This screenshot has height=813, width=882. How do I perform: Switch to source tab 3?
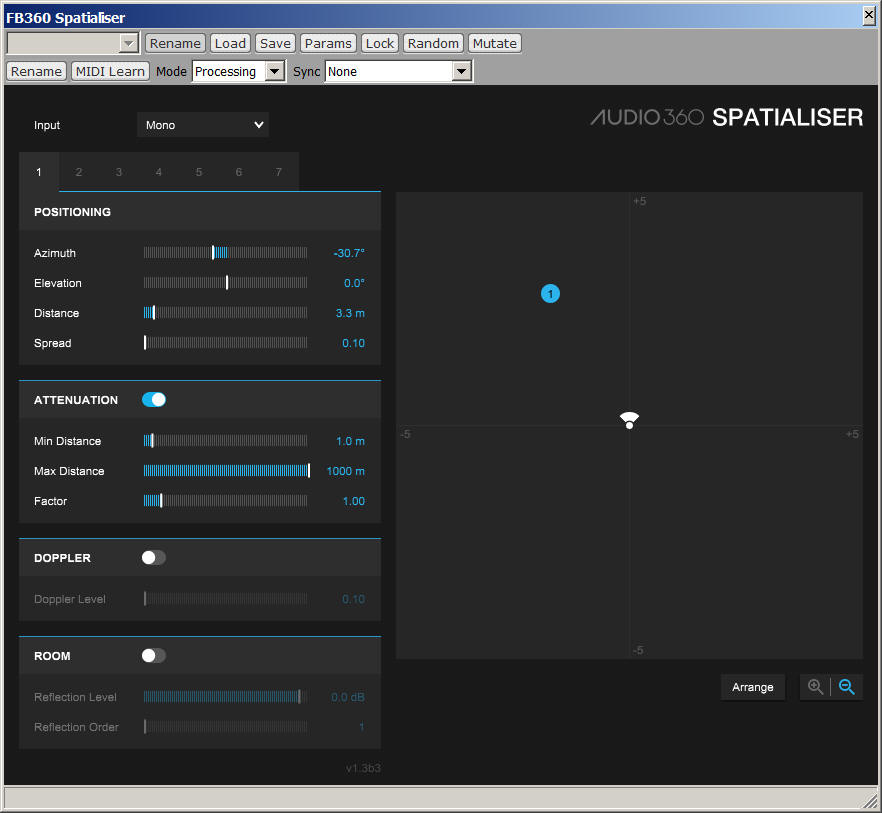click(119, 172)
